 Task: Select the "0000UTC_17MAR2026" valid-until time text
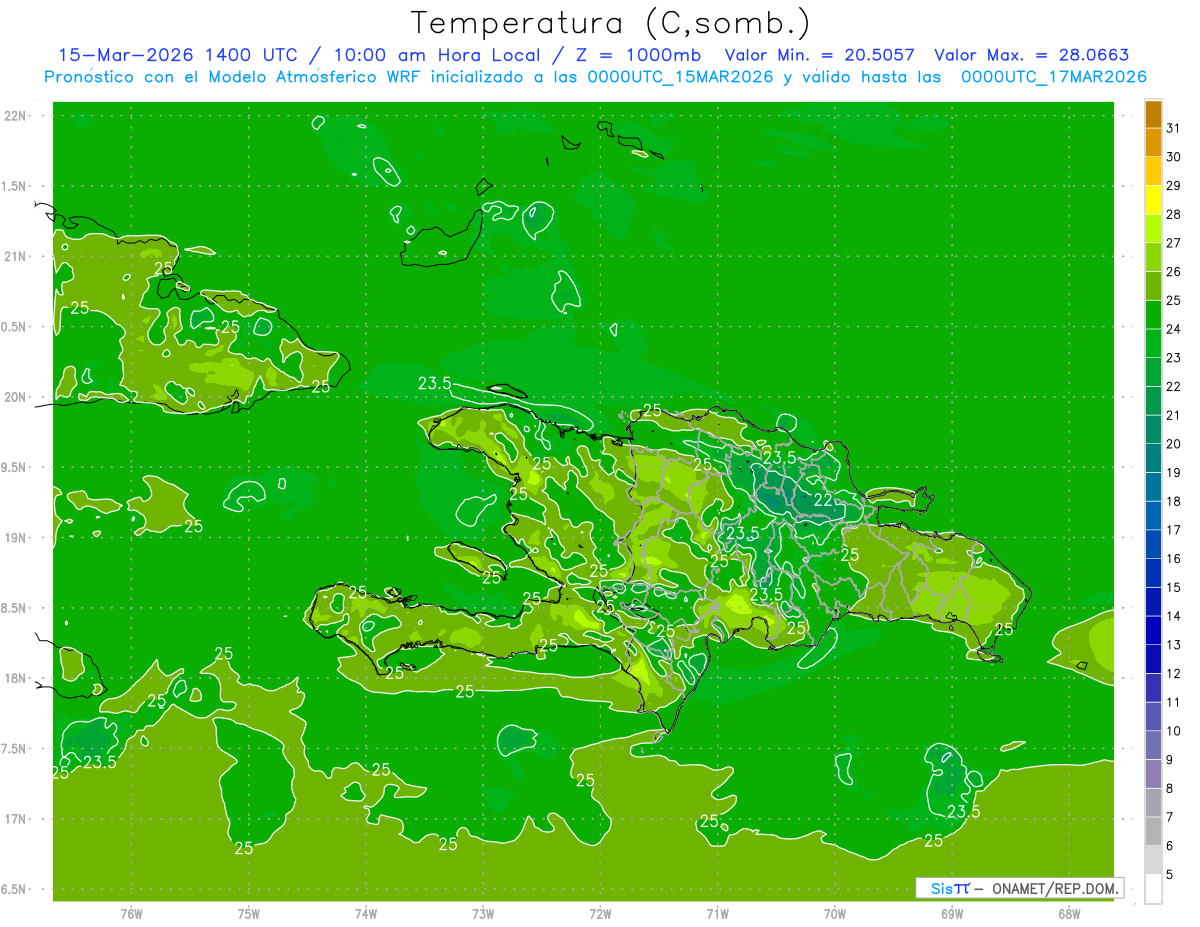click(1053, 77)
